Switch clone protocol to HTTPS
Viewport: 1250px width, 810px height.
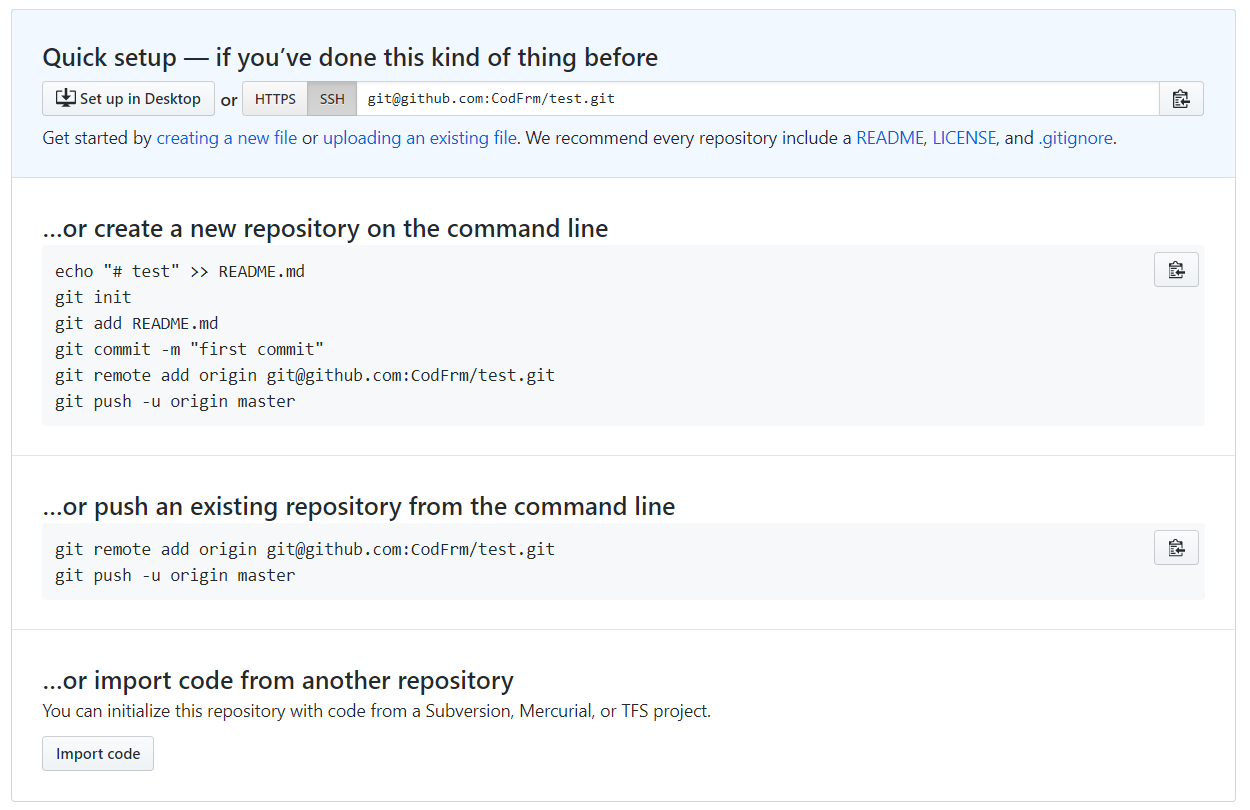tap(275, 99)
